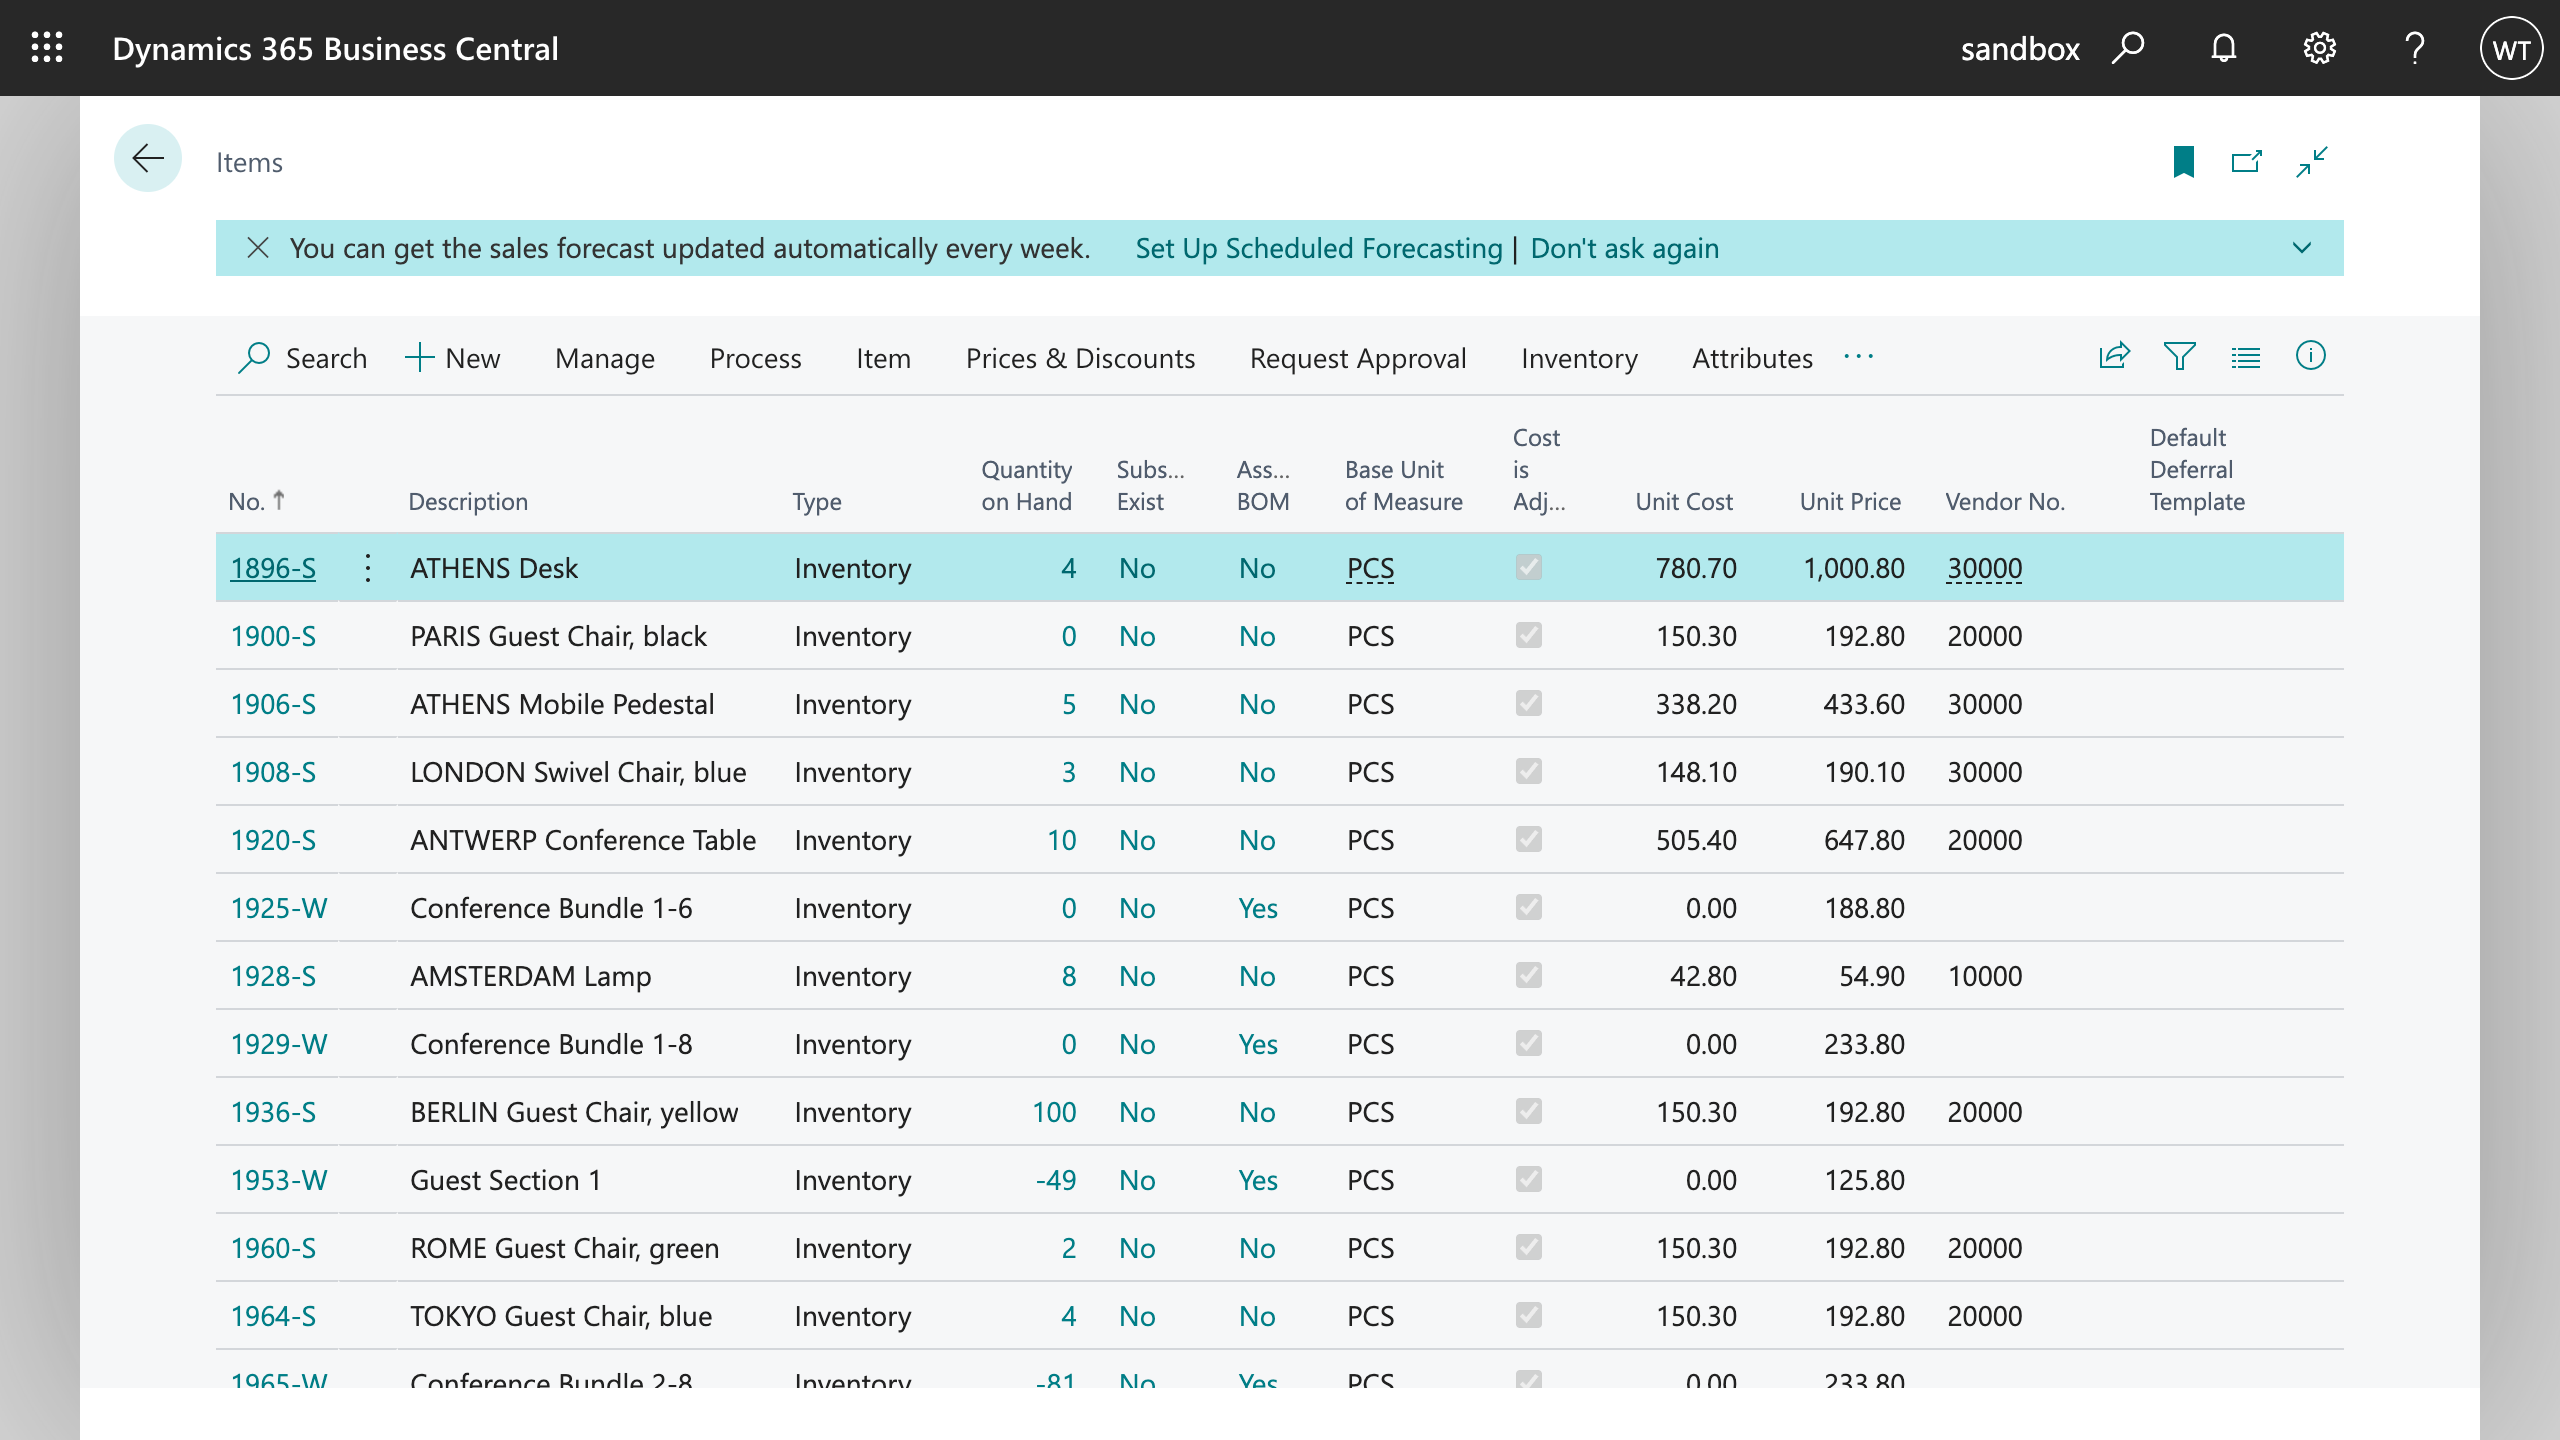Toggle Cost is Adjusted for TOKYO Guest Chair
Viewport: 2560px width, 1440px height.
coord(1528,1315)
